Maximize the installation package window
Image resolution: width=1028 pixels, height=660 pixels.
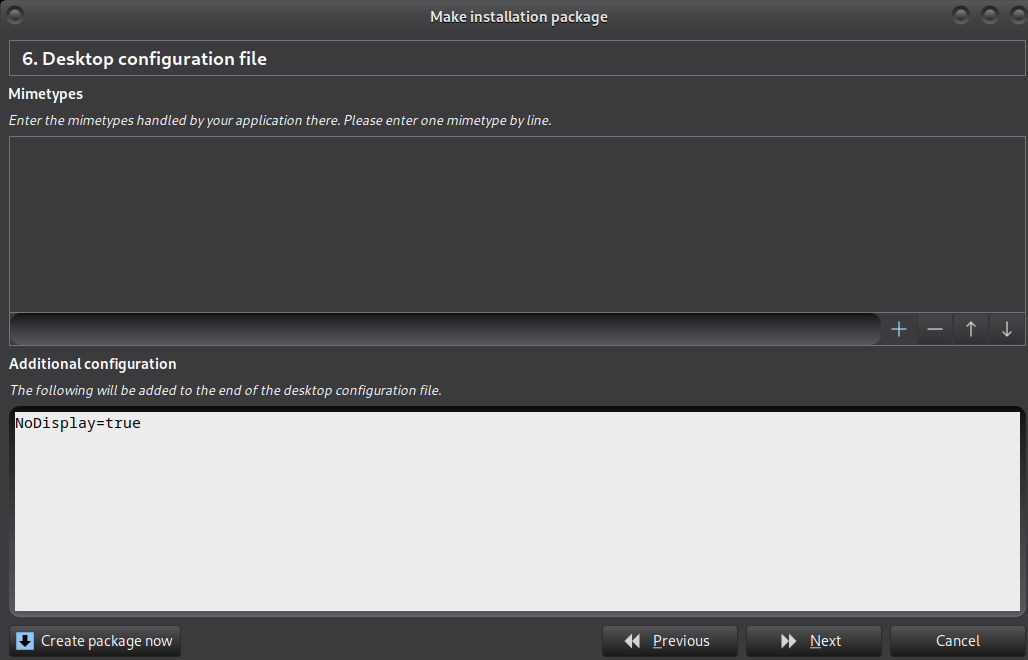pyautogui.click(x=990, y=16)
